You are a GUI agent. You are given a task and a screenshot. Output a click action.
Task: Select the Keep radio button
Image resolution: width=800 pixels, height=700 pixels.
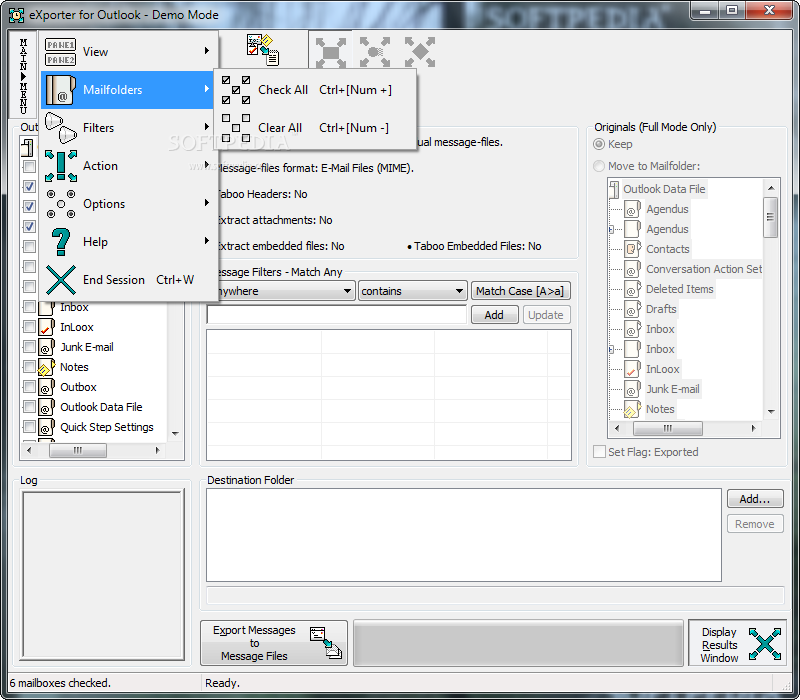coord(599,144)
